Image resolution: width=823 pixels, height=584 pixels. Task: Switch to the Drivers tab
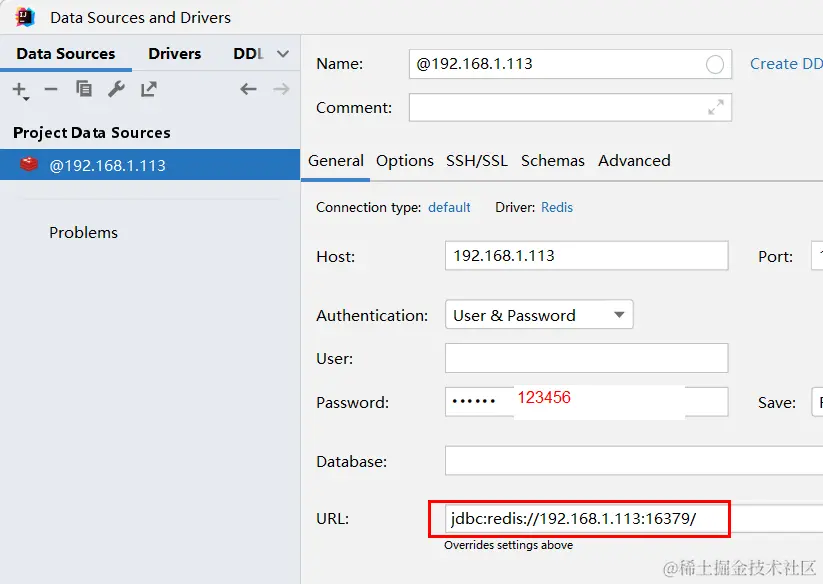[x=174, y=54]
